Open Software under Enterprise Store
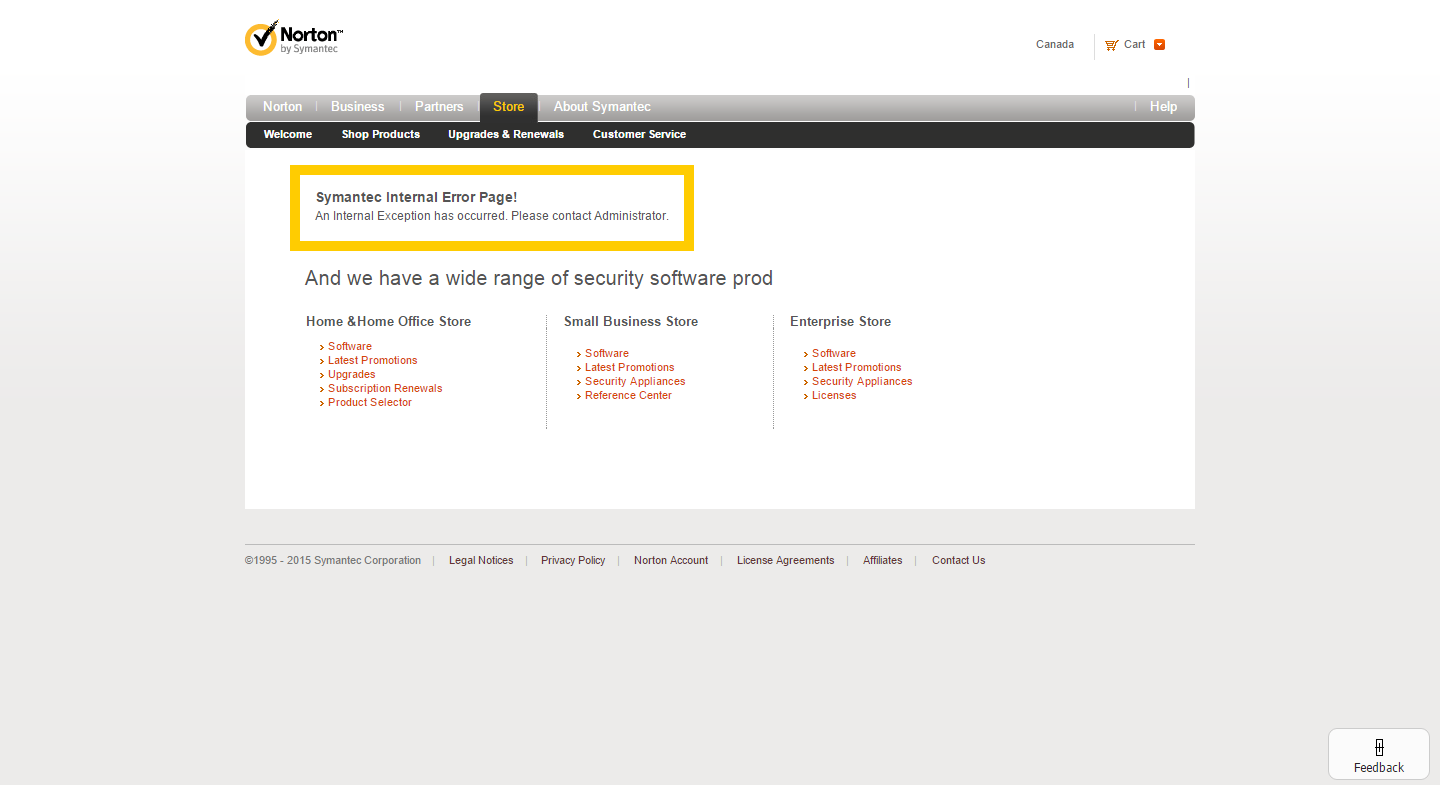Screen dimensions: 1440x785 tap(834, 353)
